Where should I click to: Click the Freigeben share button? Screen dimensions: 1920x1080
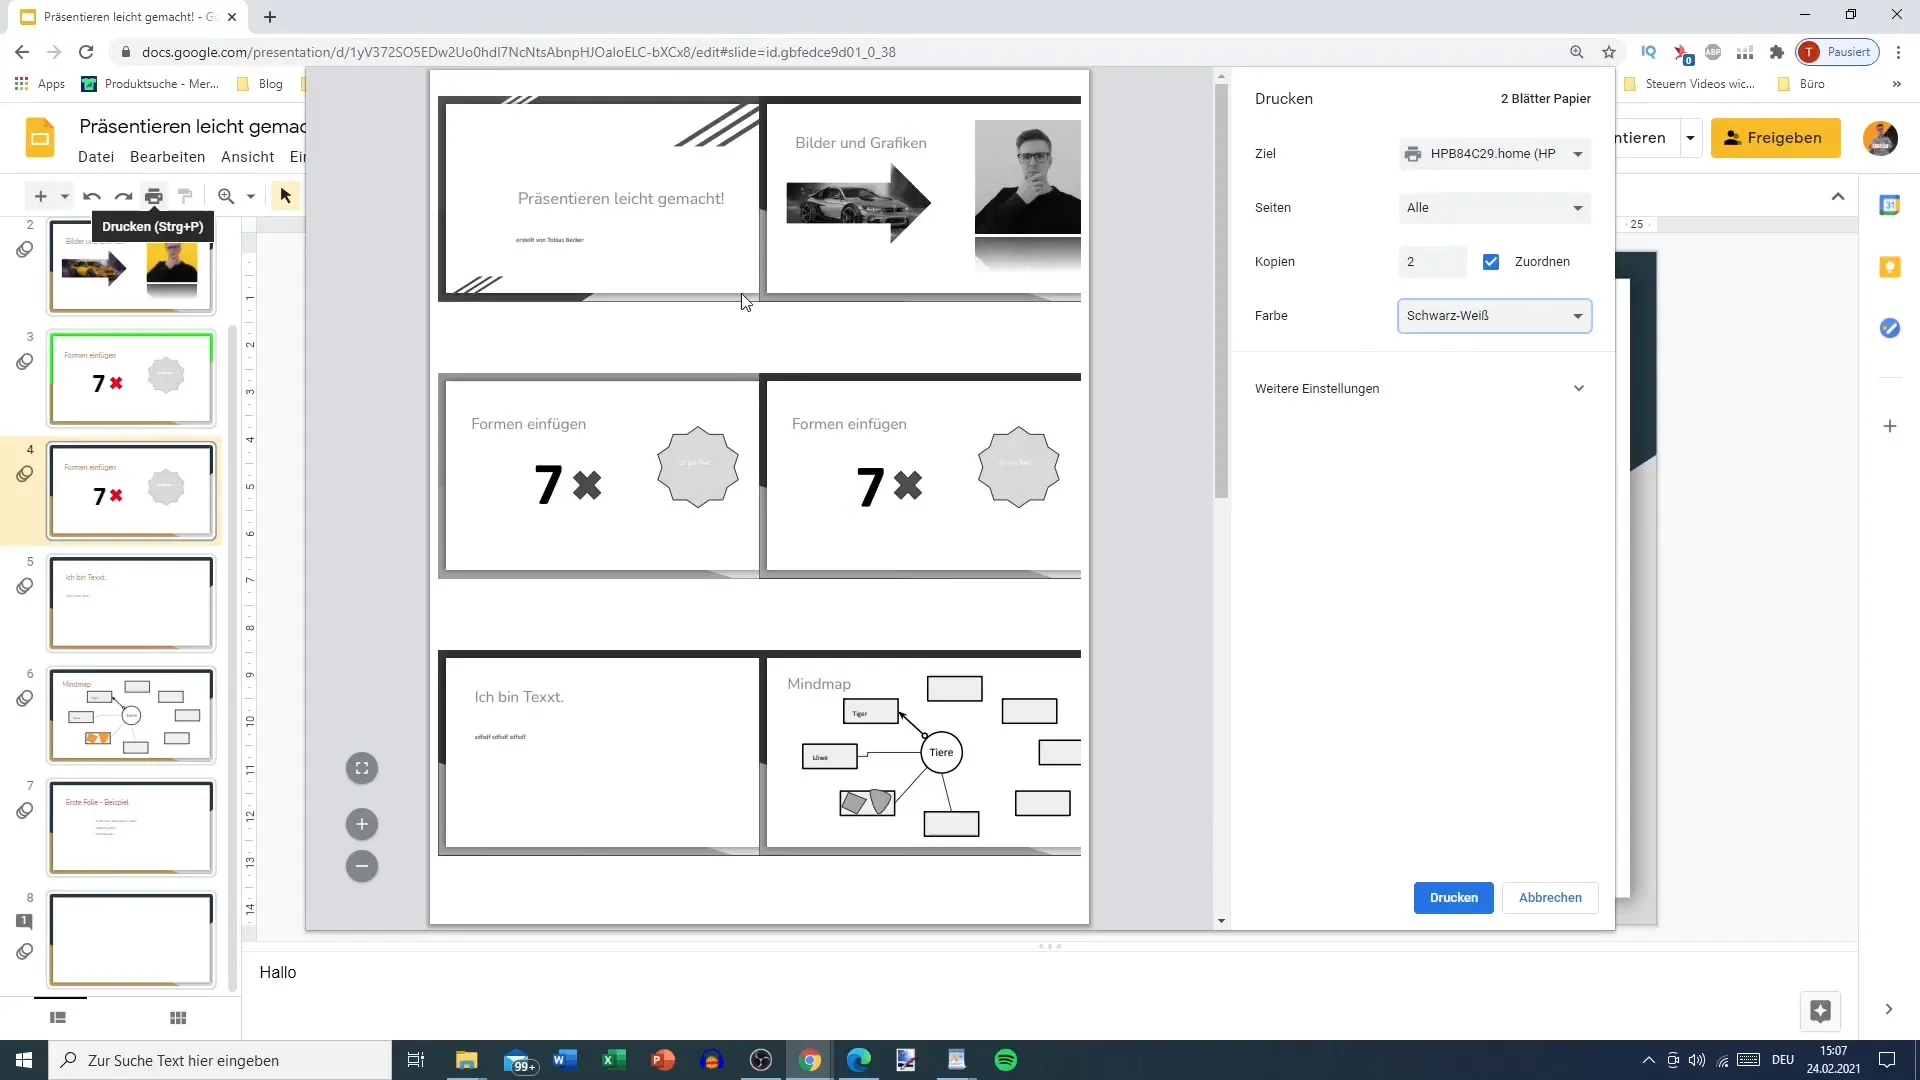click(x=1775, y=138)
